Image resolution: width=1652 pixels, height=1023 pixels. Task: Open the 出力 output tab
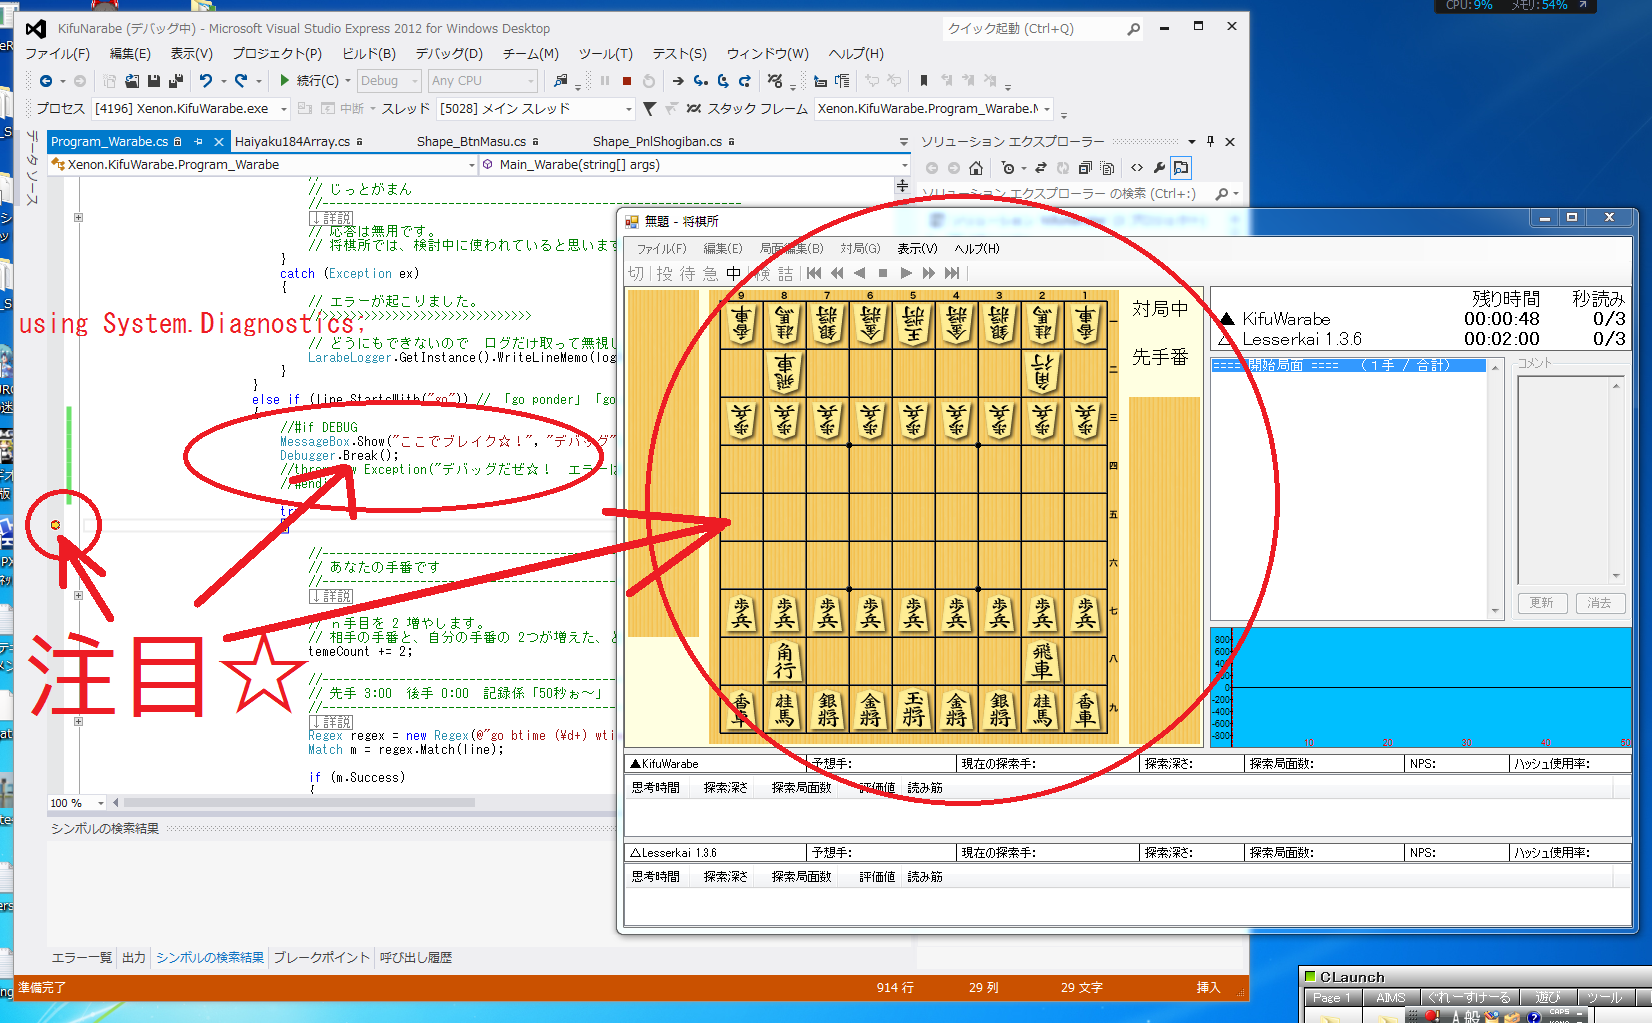(x=134, y=958)
